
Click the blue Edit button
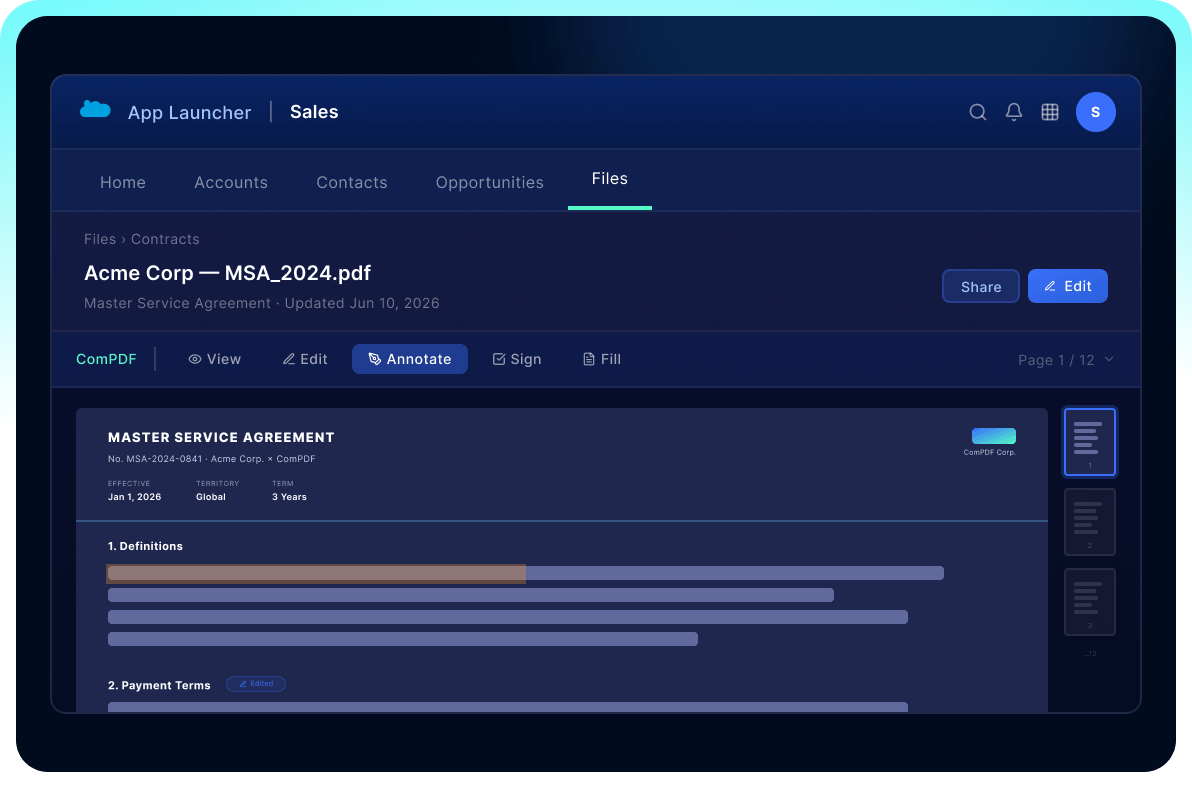[1067, 286]
